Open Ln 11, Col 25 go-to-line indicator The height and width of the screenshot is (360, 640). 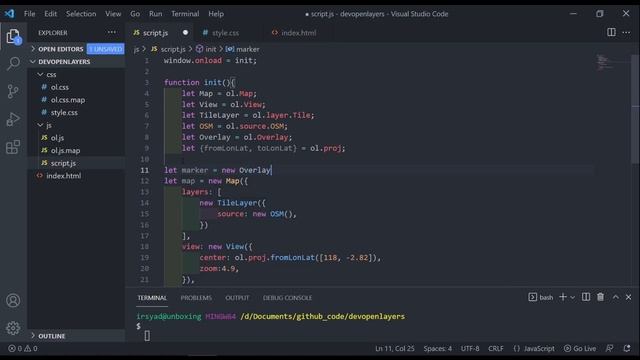coord(394,348)
